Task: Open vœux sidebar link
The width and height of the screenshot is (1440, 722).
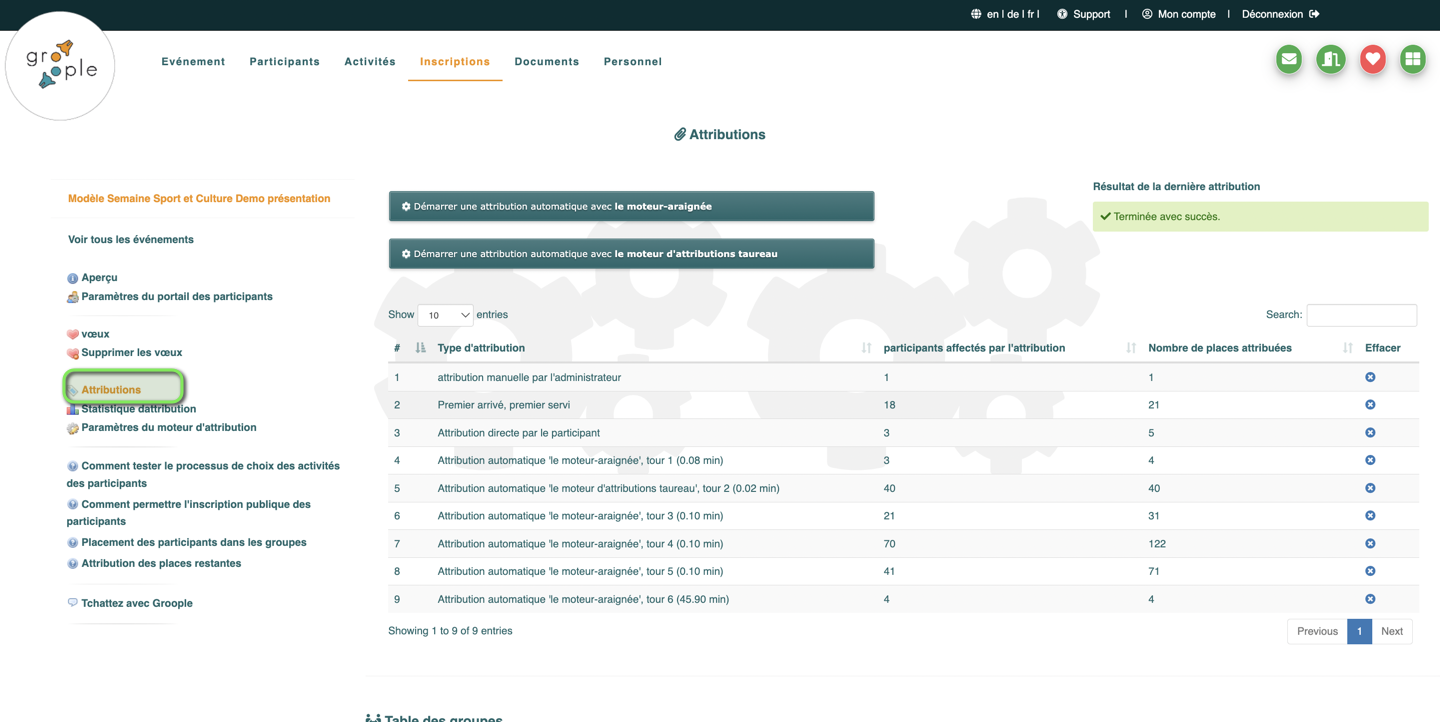Action: [x=95, y=334]
